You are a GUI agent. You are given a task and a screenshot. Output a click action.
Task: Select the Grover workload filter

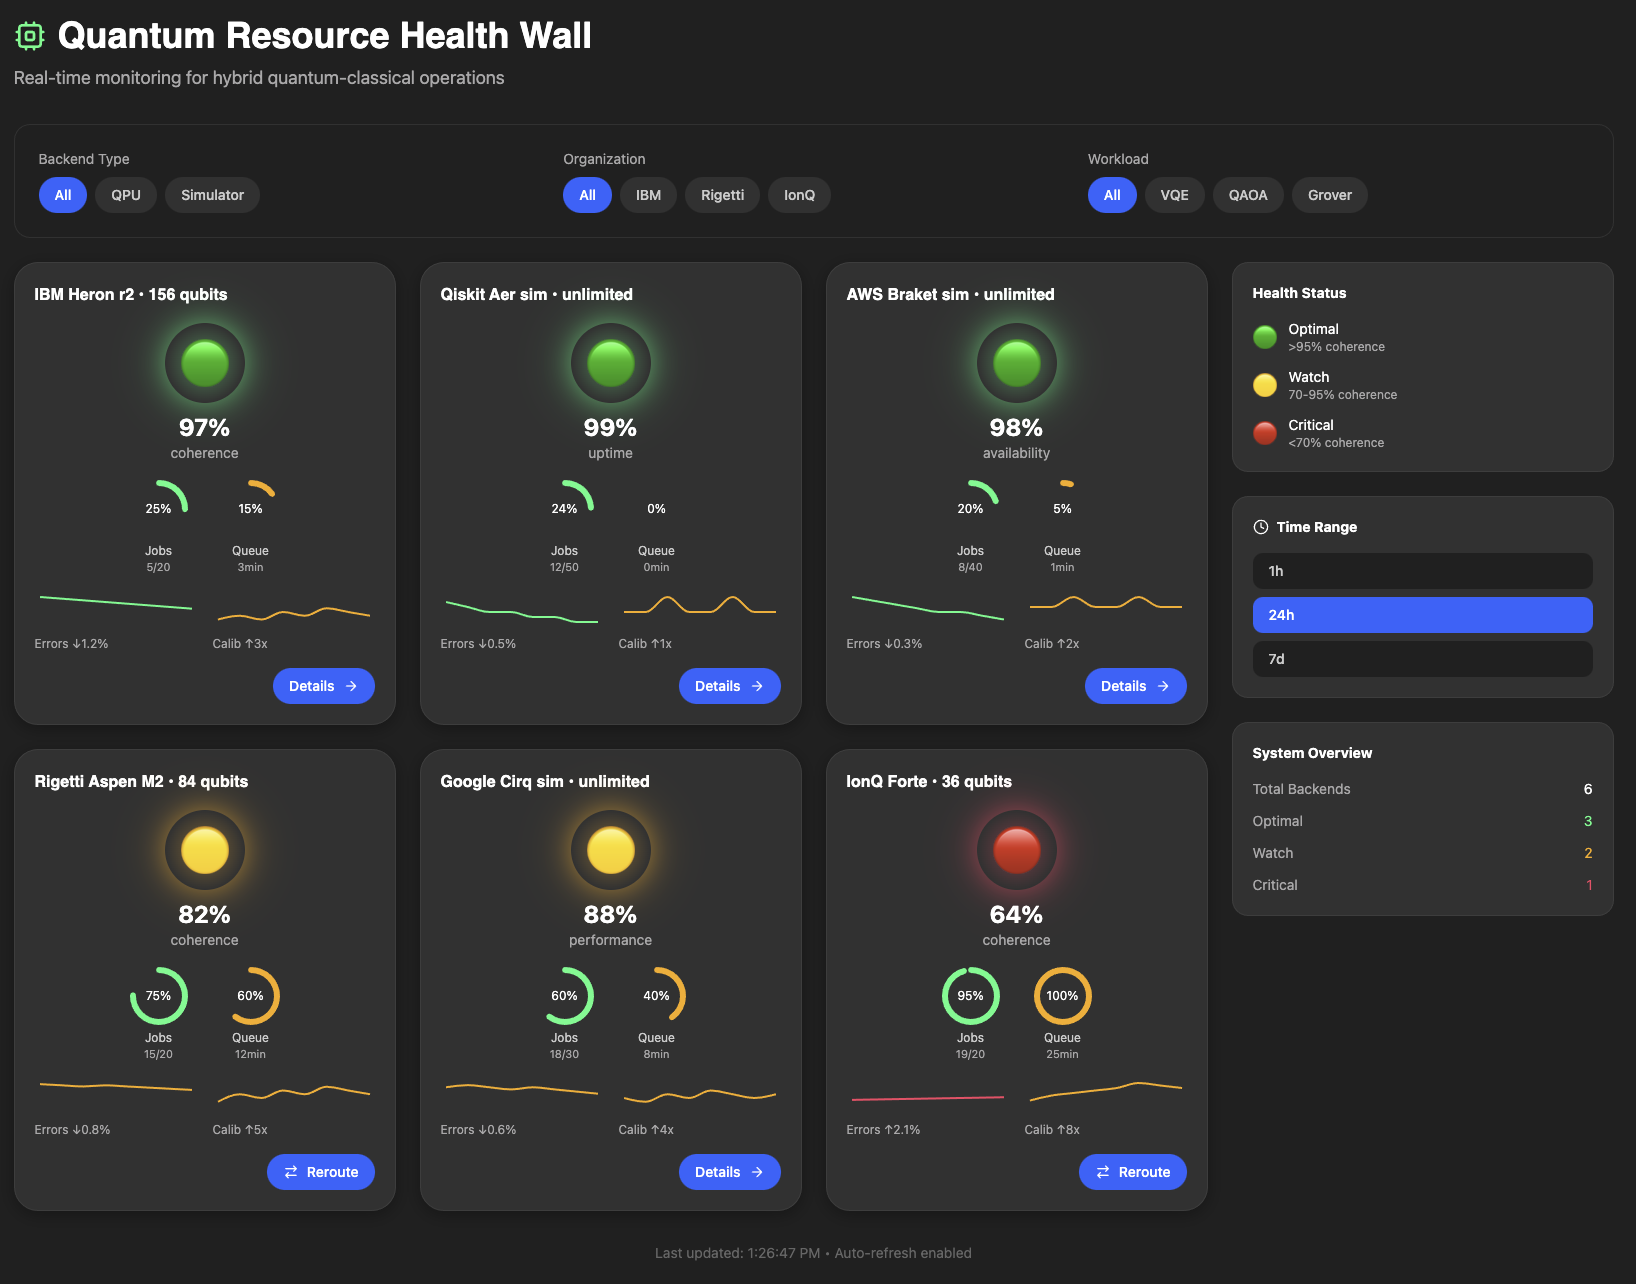click(1329, 195)
